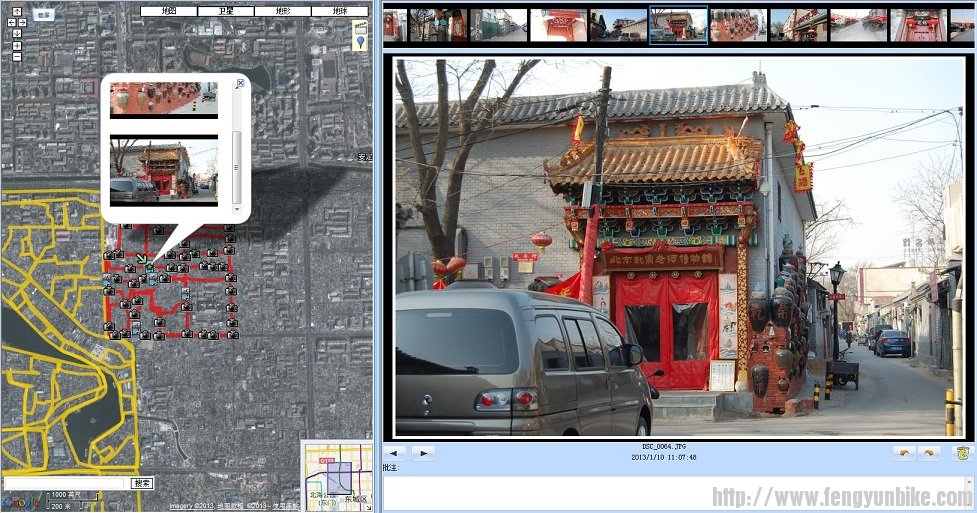Close the photo popup balloon on map
The image size is (977, 513).
(x=240, y=84)
